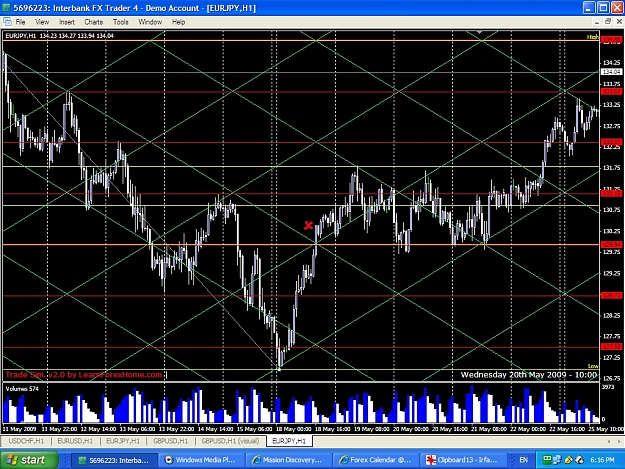Open the Forex Calendar taskbar button
The height and width of the screenshot is (469, 625).
[375, 460]
